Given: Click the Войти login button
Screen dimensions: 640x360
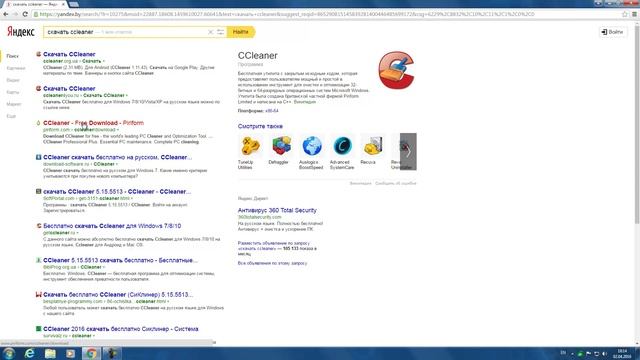Looking at the screenshot, I should tap(613, 32).
